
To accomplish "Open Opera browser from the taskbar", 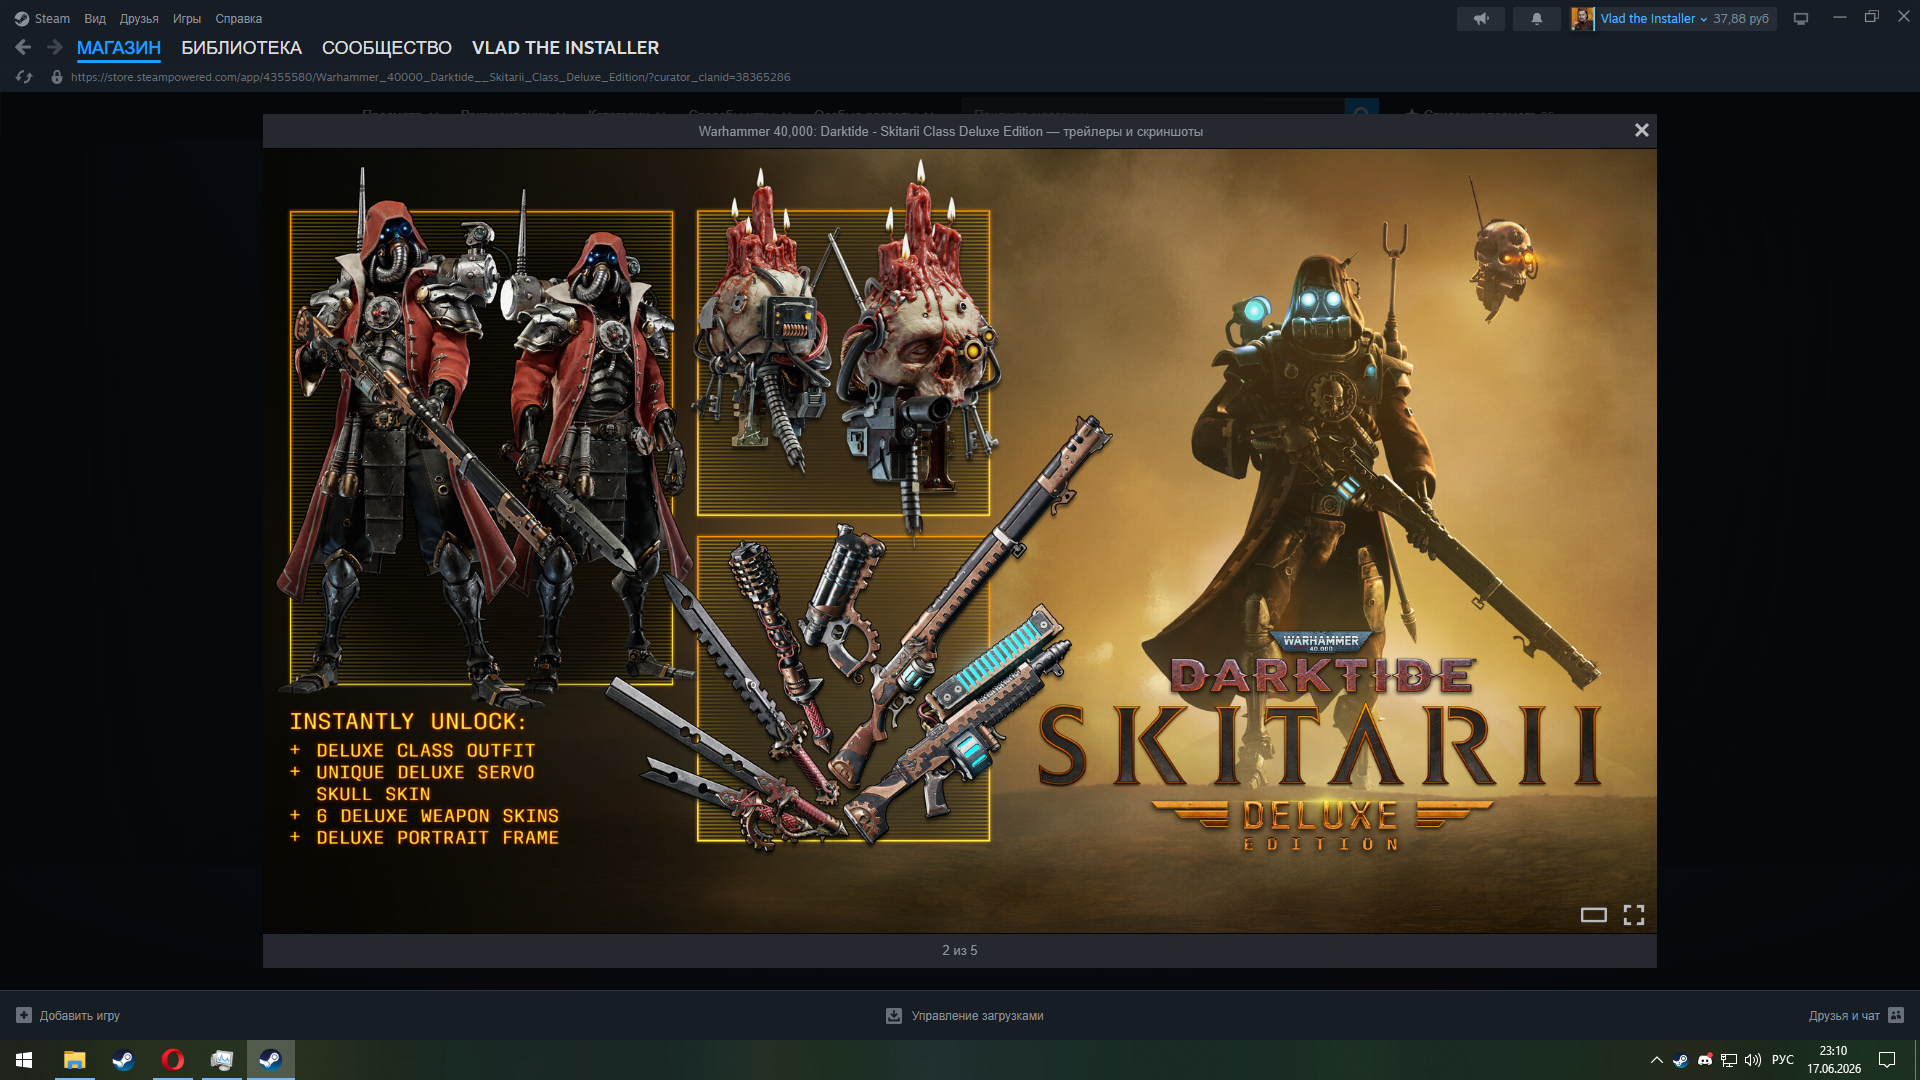I will [x=173, y=1060].
